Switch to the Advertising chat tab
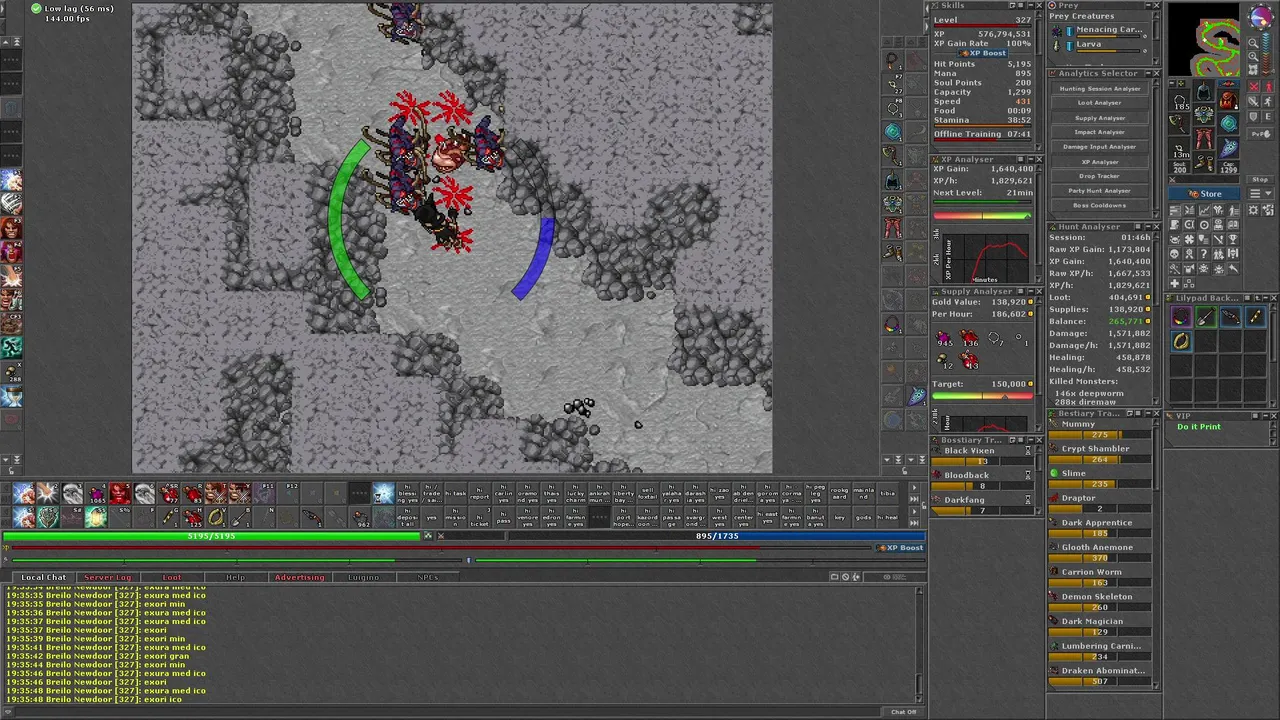 299,577
